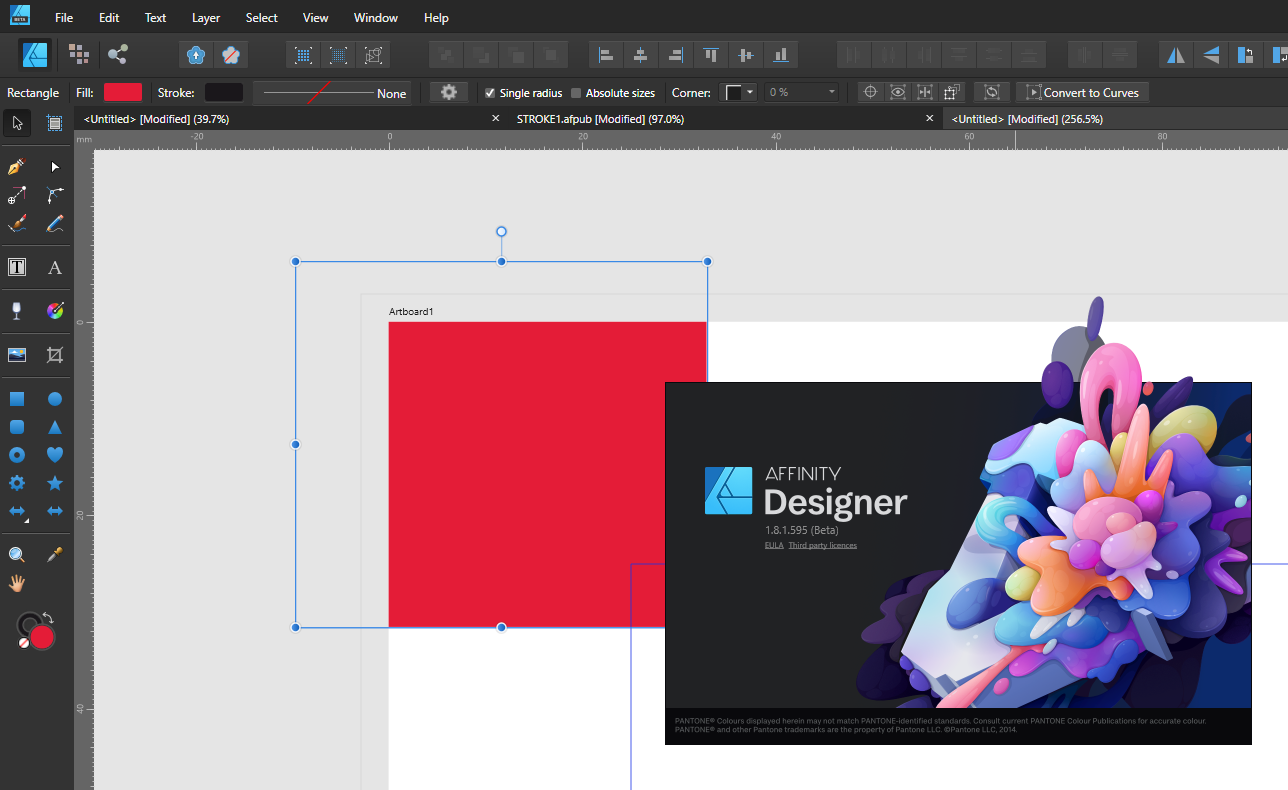Swap fill and stroke colours arrow

47,618
